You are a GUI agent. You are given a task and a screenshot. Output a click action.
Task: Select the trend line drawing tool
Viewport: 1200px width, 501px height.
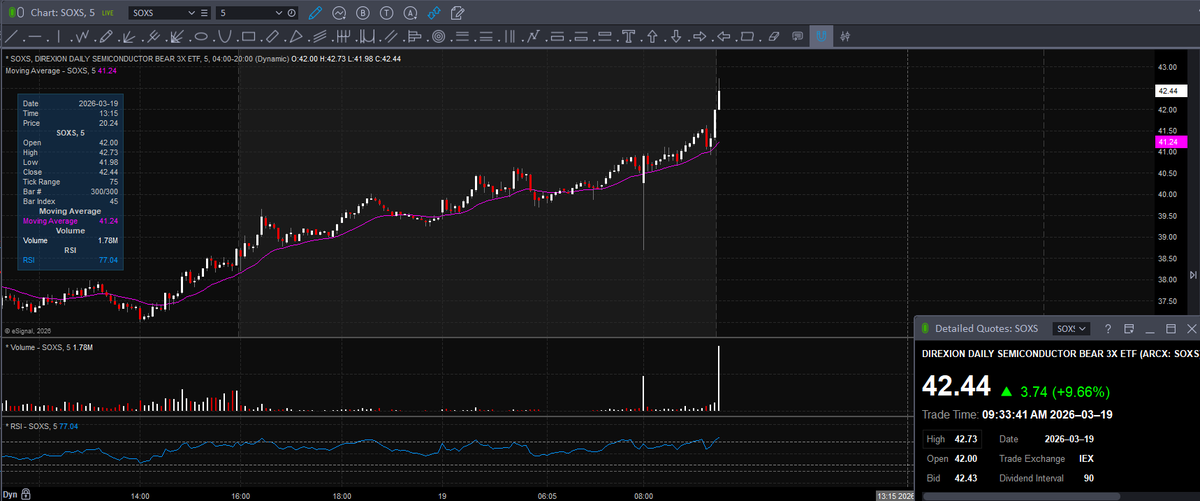(12, 37)
